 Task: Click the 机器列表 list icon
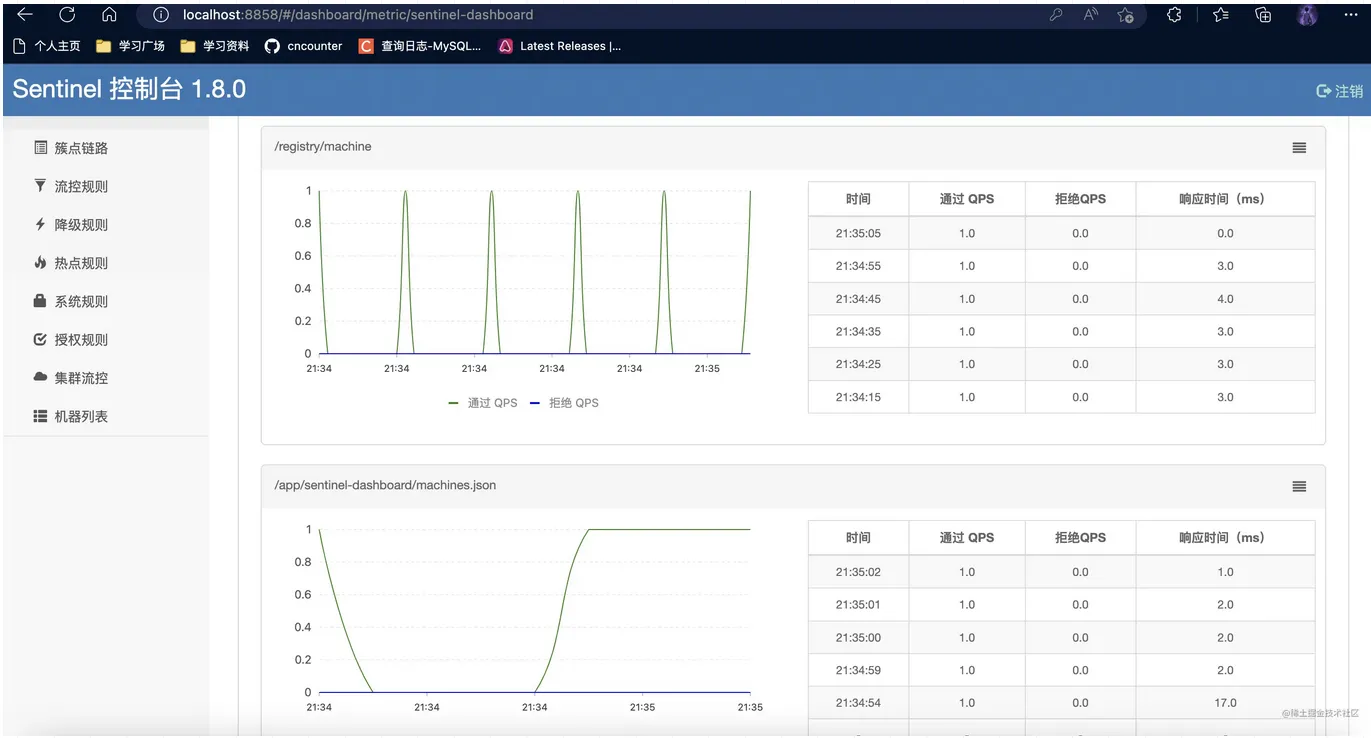40,416
